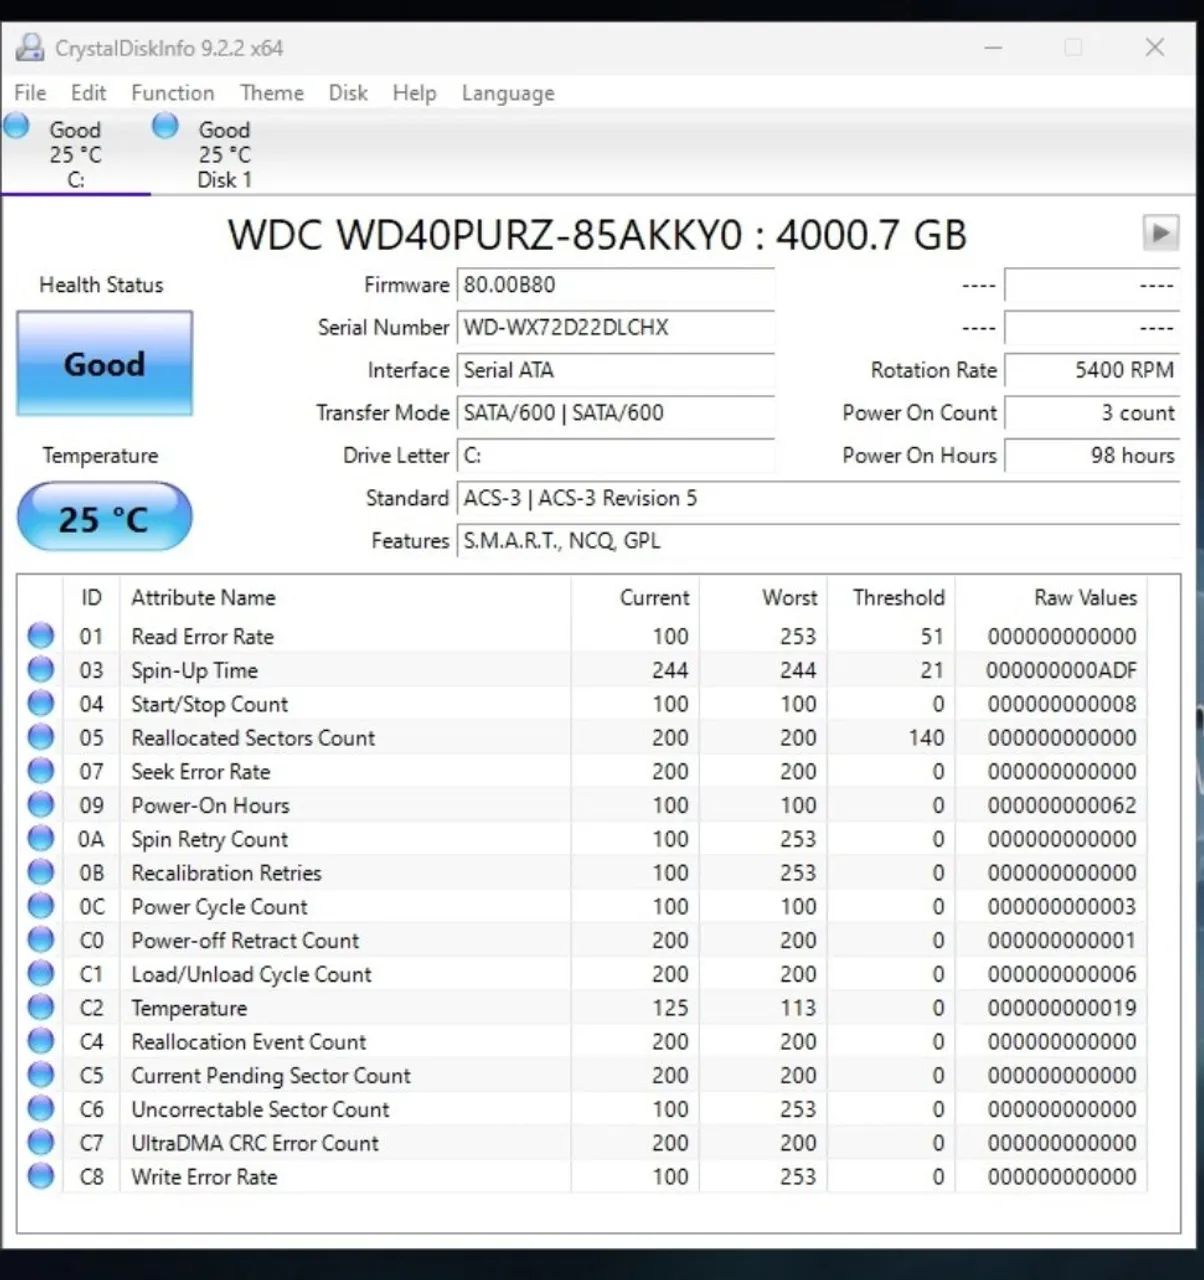Click the Spin-Up Time attribute name
Image resolution: width=1204 pixels, height=1280 pixels.
click(195, 671)
